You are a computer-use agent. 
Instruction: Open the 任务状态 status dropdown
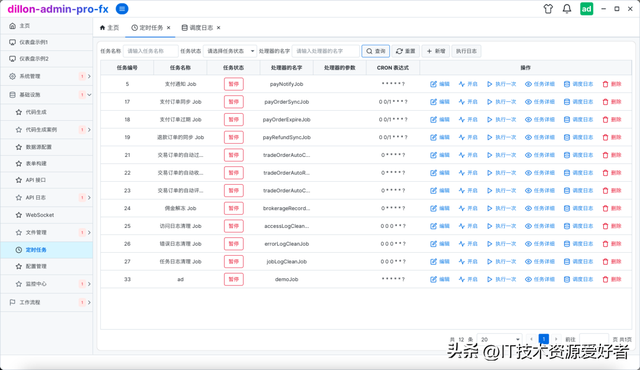point(230,51)
